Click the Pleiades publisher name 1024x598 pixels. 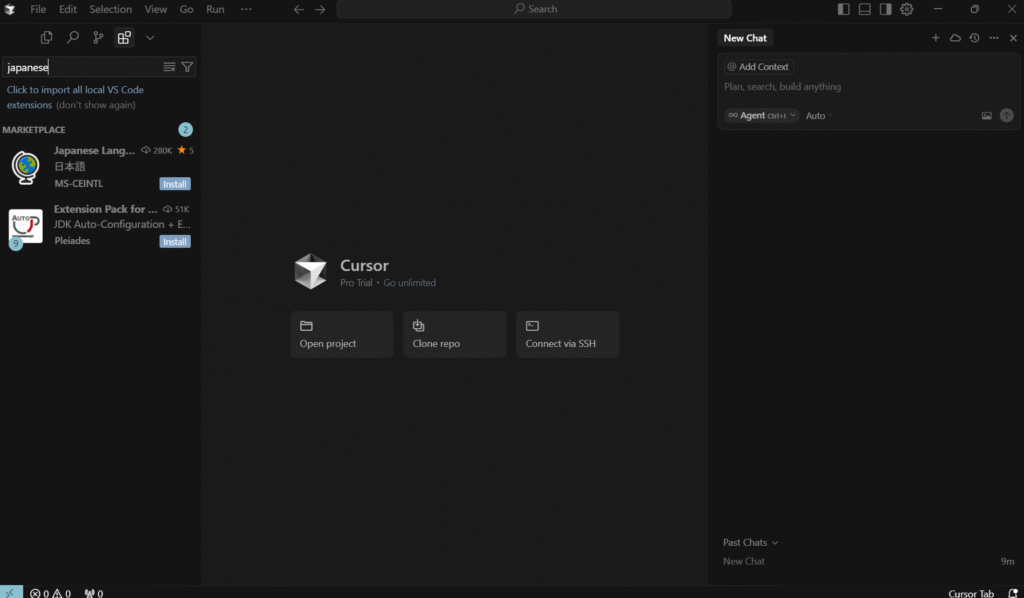(72, 241)
